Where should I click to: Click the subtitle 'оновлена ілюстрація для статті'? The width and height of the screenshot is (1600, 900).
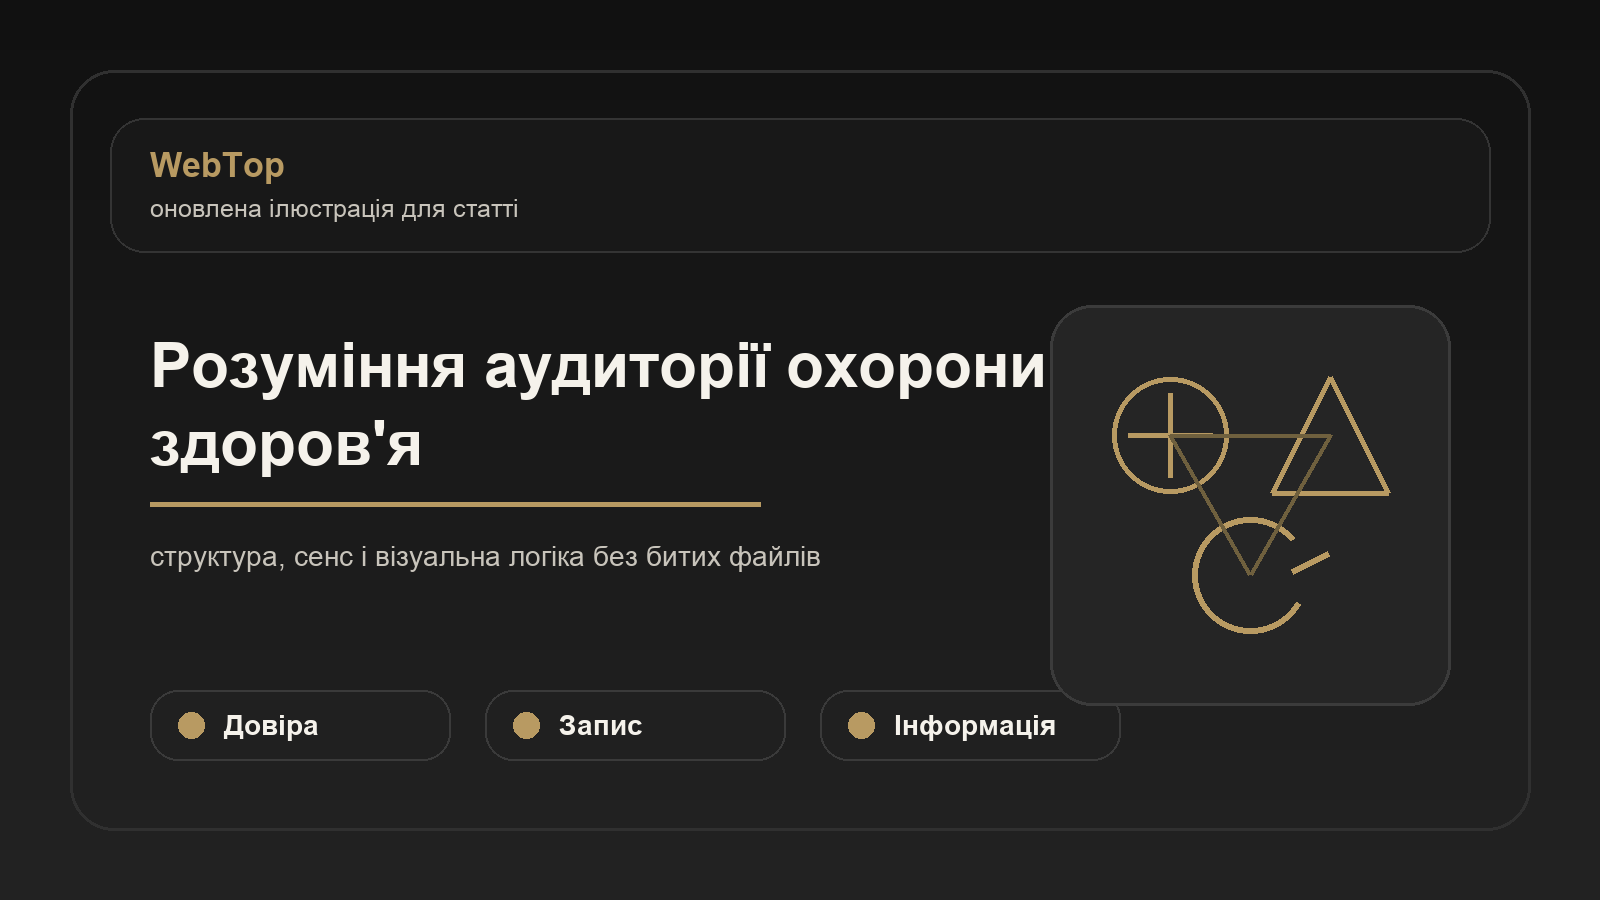click(334, 209)
